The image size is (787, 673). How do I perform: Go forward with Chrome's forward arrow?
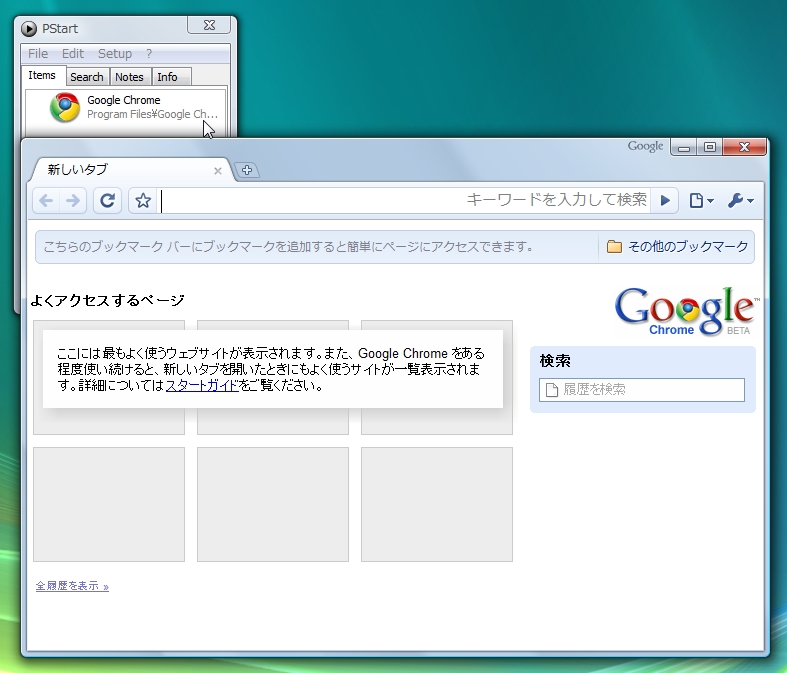73,201
